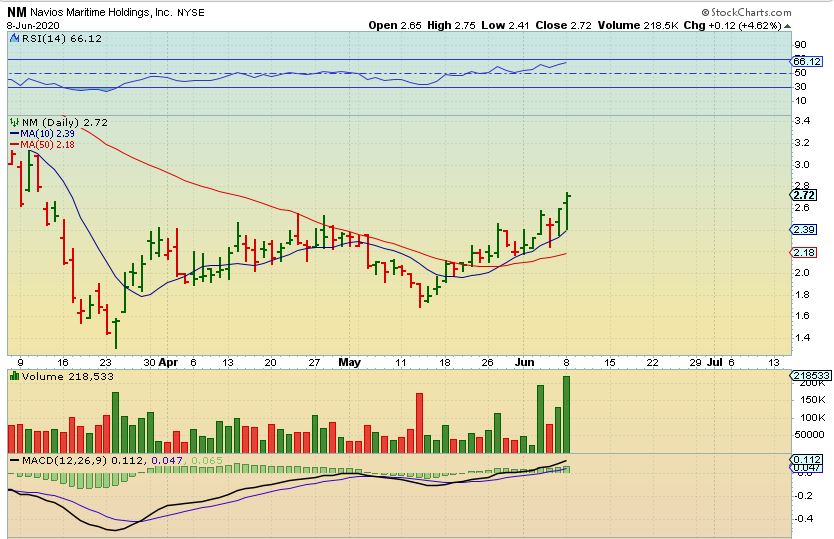Click the tallest green volume bar for June 8
The width and height of the screenshot is (834, 539).
tap(566, 414)
